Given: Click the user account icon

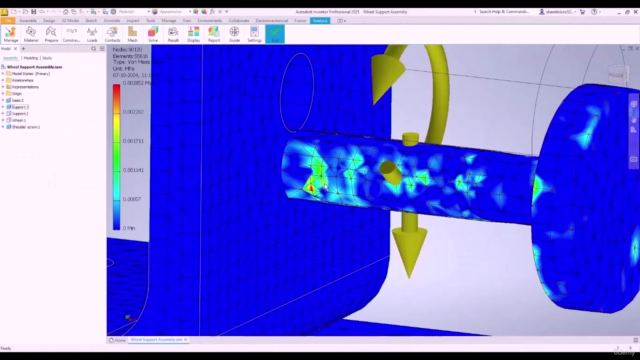Looking at the screenshot, I should click(542, 12).
